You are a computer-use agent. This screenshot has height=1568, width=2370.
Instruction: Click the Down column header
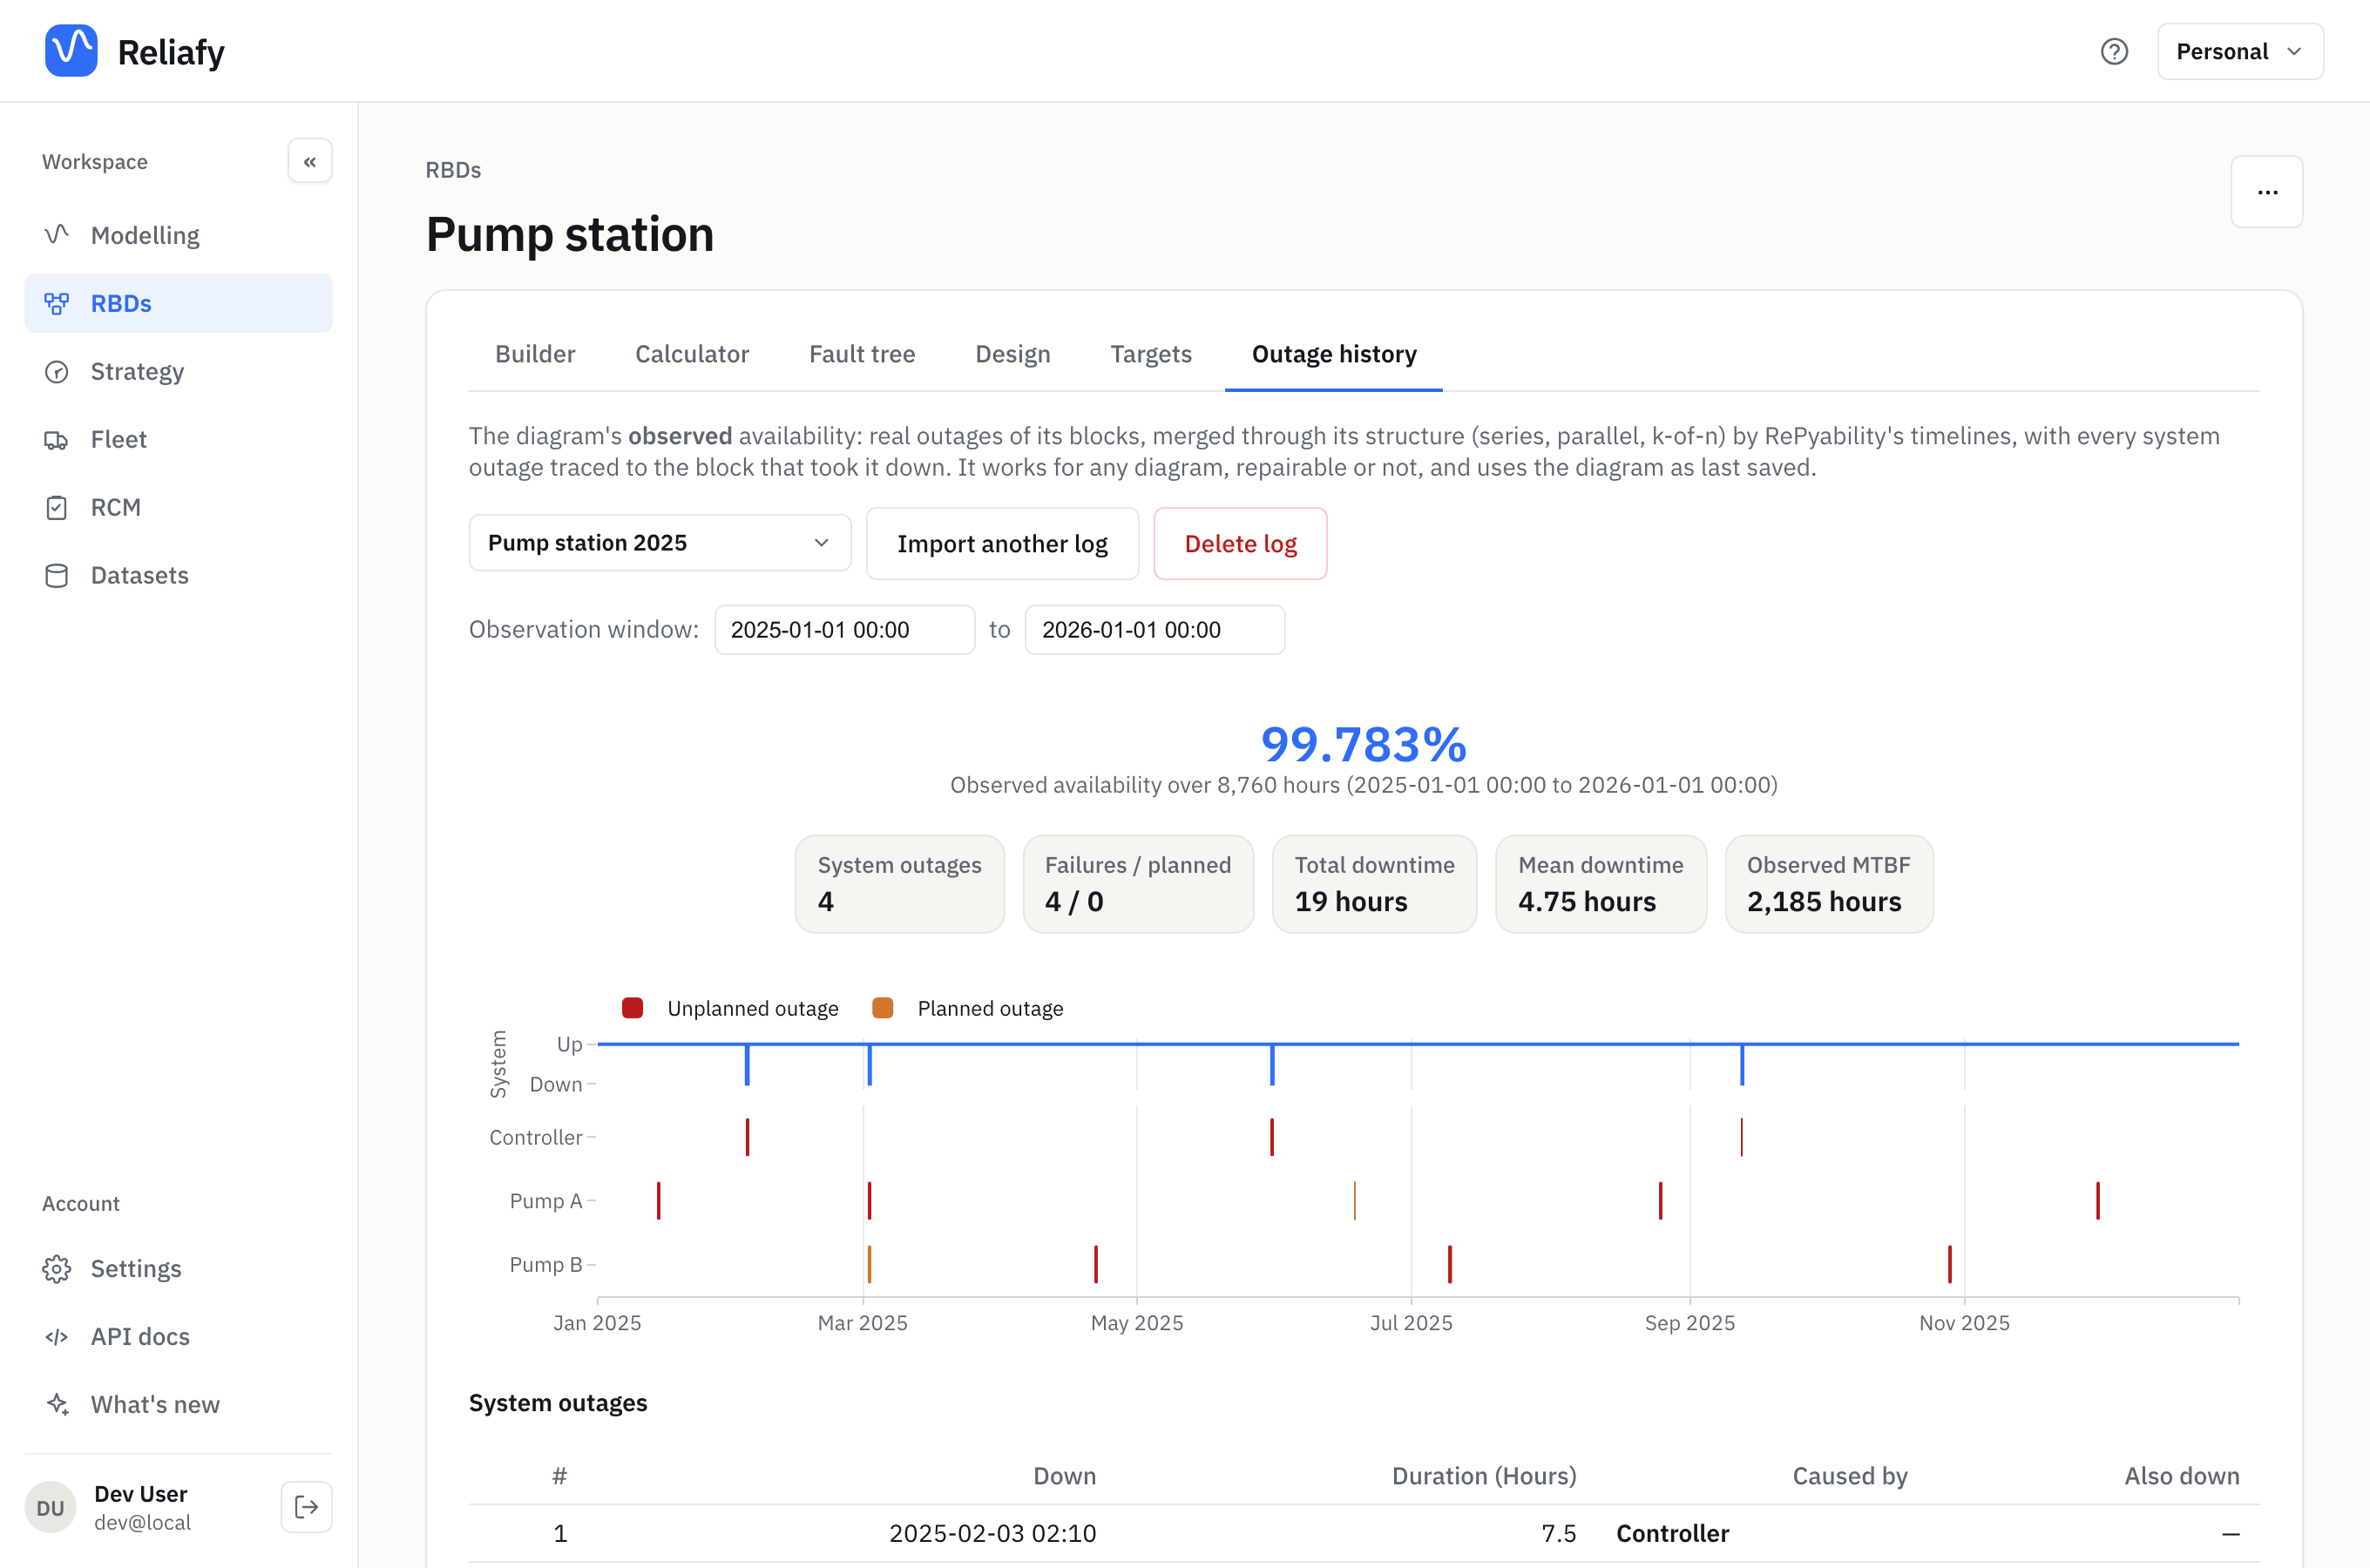[1064, 1476]
